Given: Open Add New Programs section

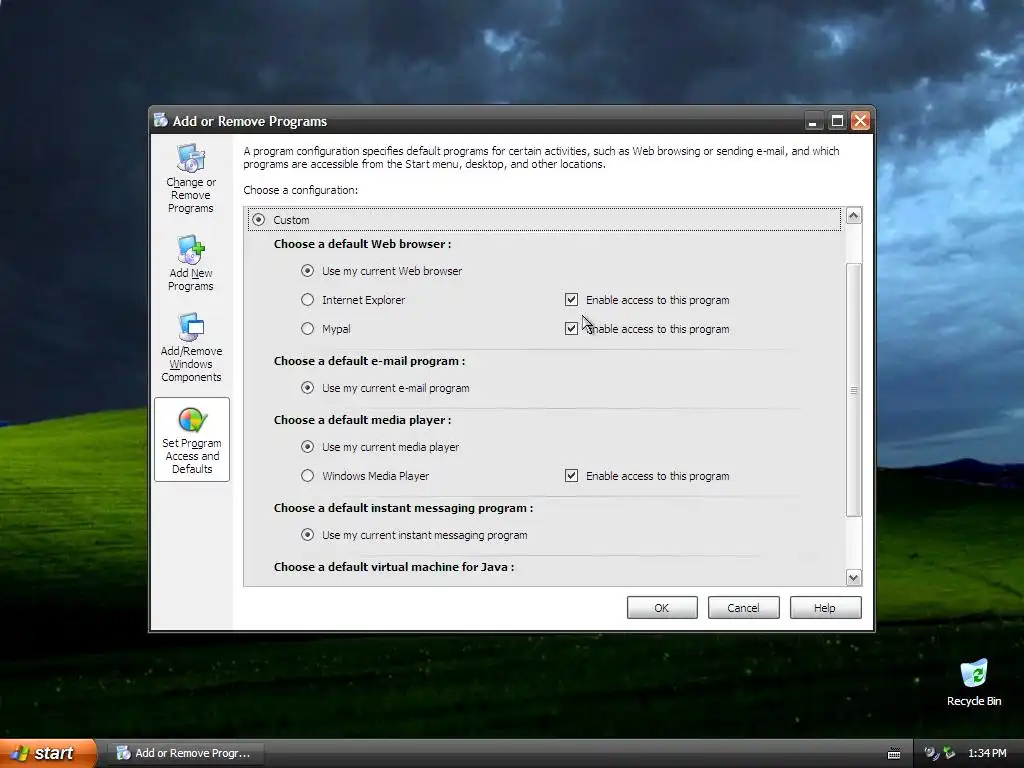Looking at the screenshot, I should tap(191, 263).
